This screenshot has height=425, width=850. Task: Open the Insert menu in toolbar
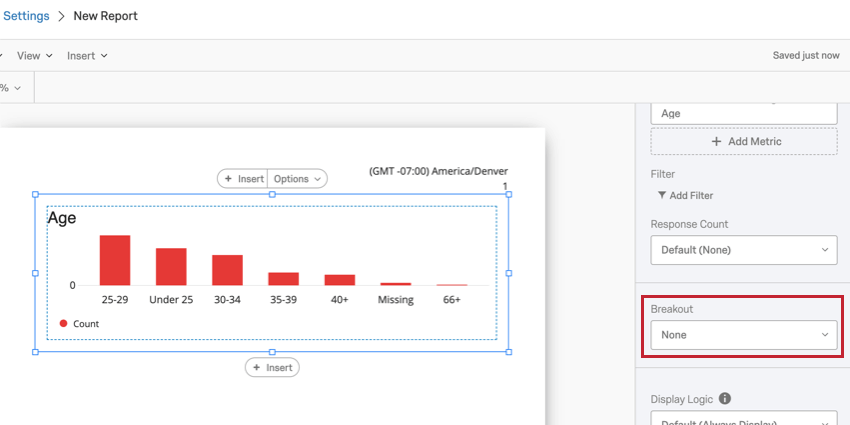[x=87, y=56]
